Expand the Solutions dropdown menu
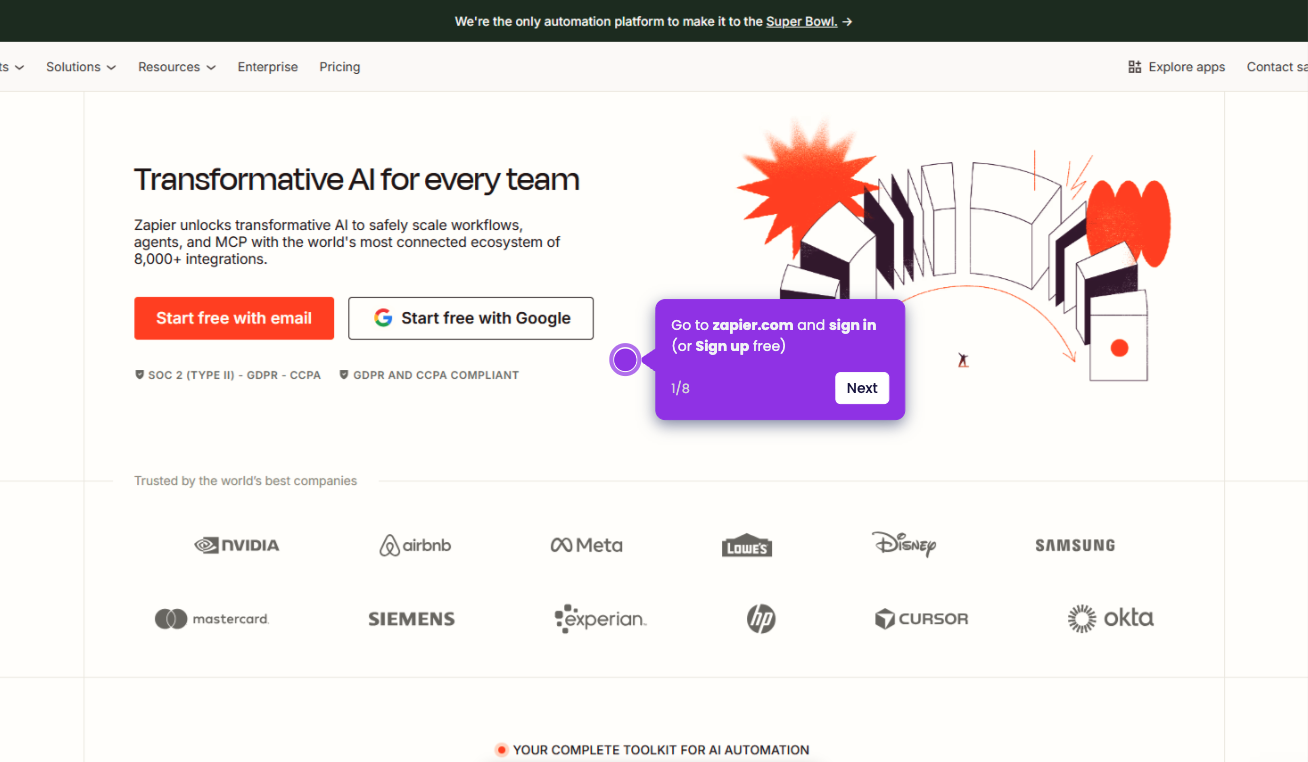Screen dimensions: 1308x762 tap(81, 67)
